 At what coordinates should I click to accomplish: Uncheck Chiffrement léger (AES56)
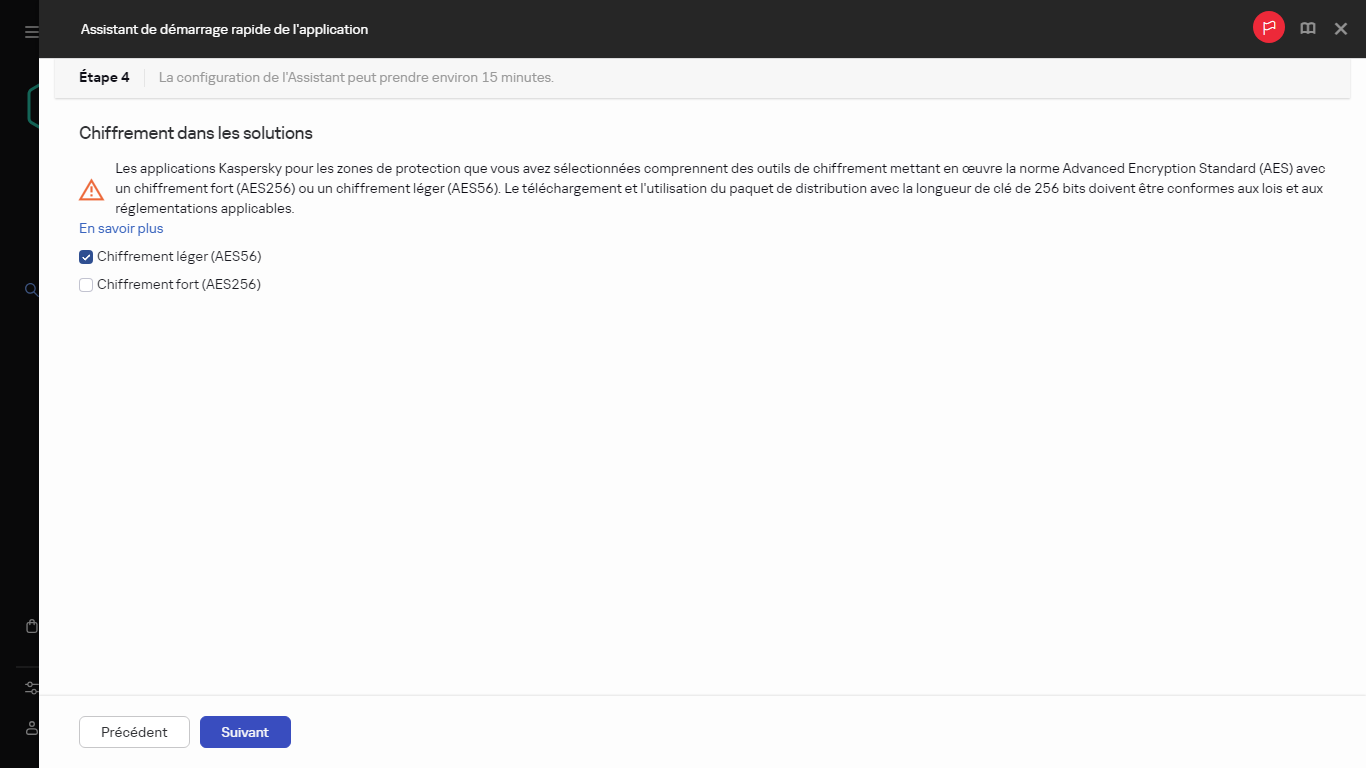coord(85,256)
